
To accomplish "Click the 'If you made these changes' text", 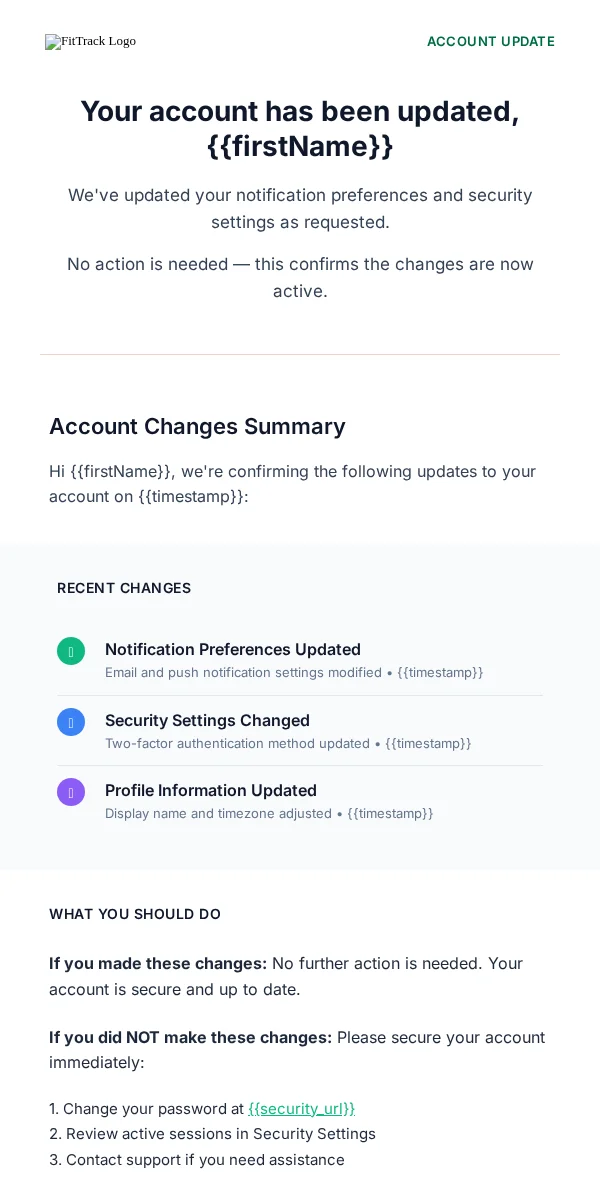I will point(158,963).
